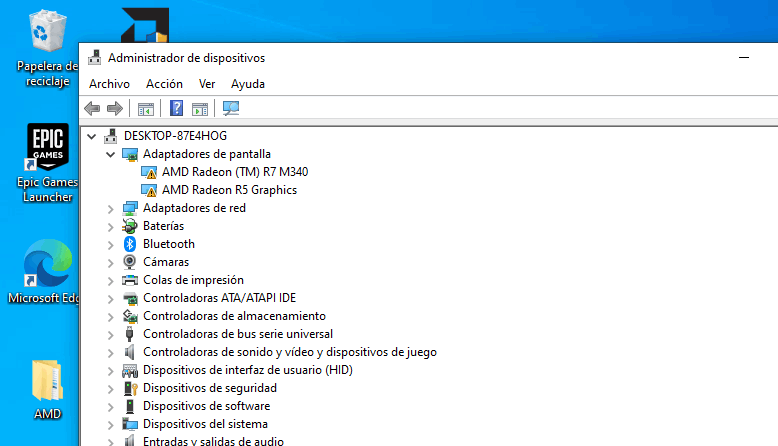Select Papelera de reciclaje on desktop
The image size is (778, 446).
pos(47,49)
